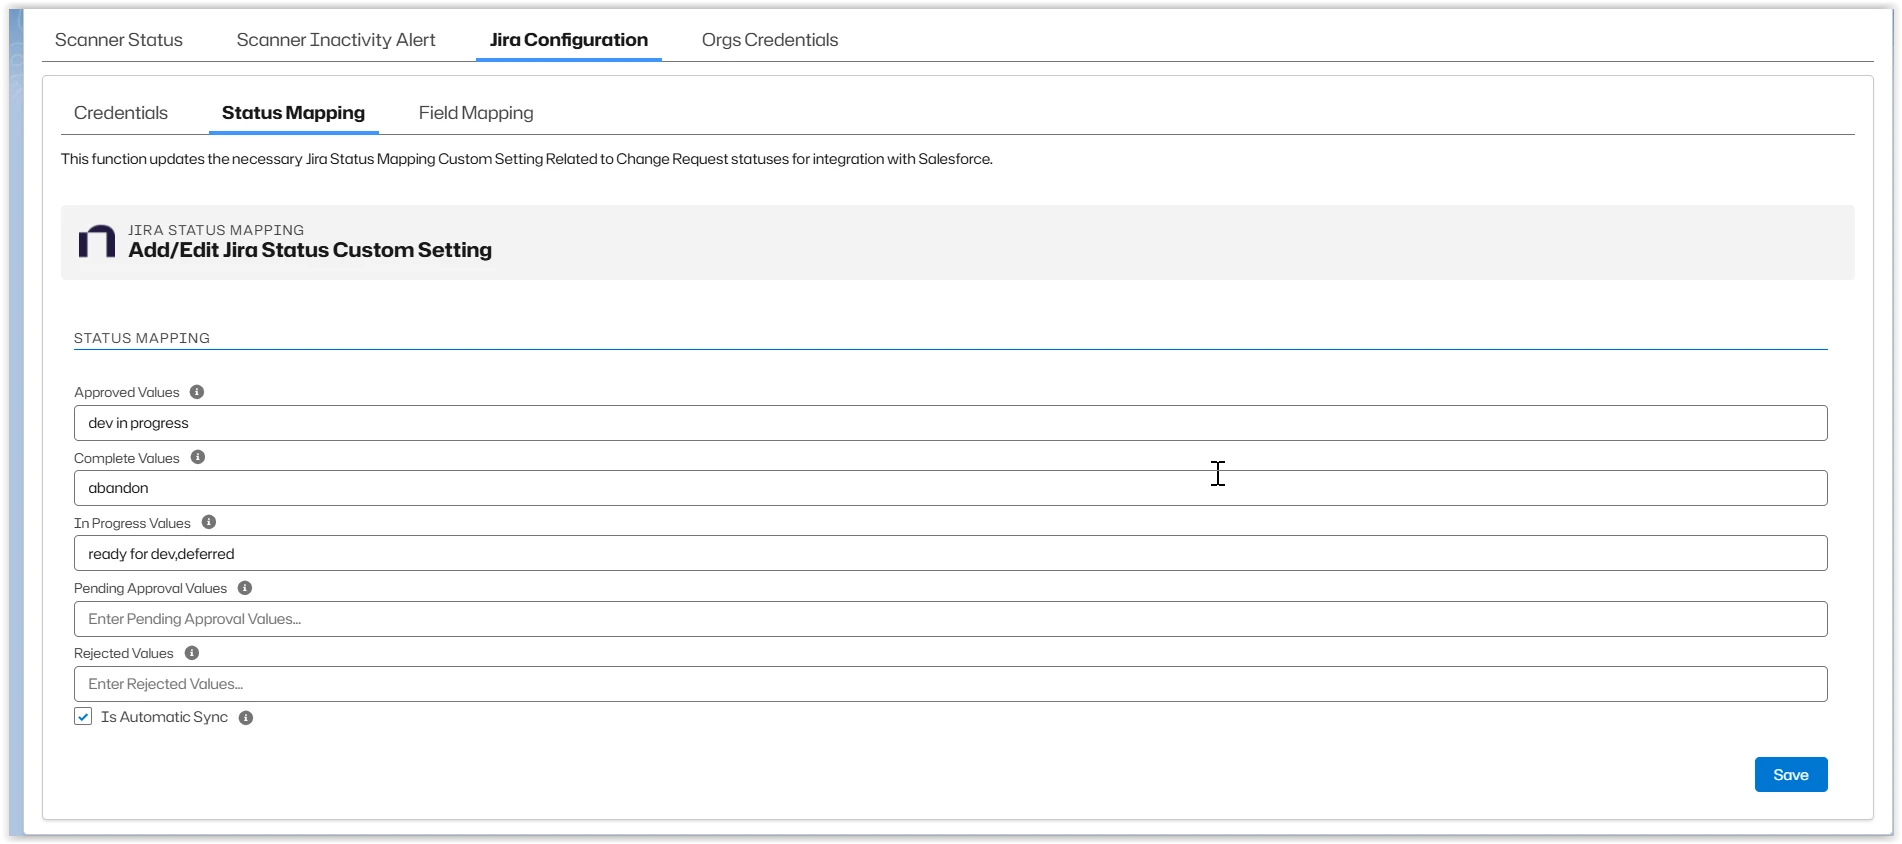Show info icon beside In Progress Values
Viewport: 1902px width, 844px height.
point(209,522)
